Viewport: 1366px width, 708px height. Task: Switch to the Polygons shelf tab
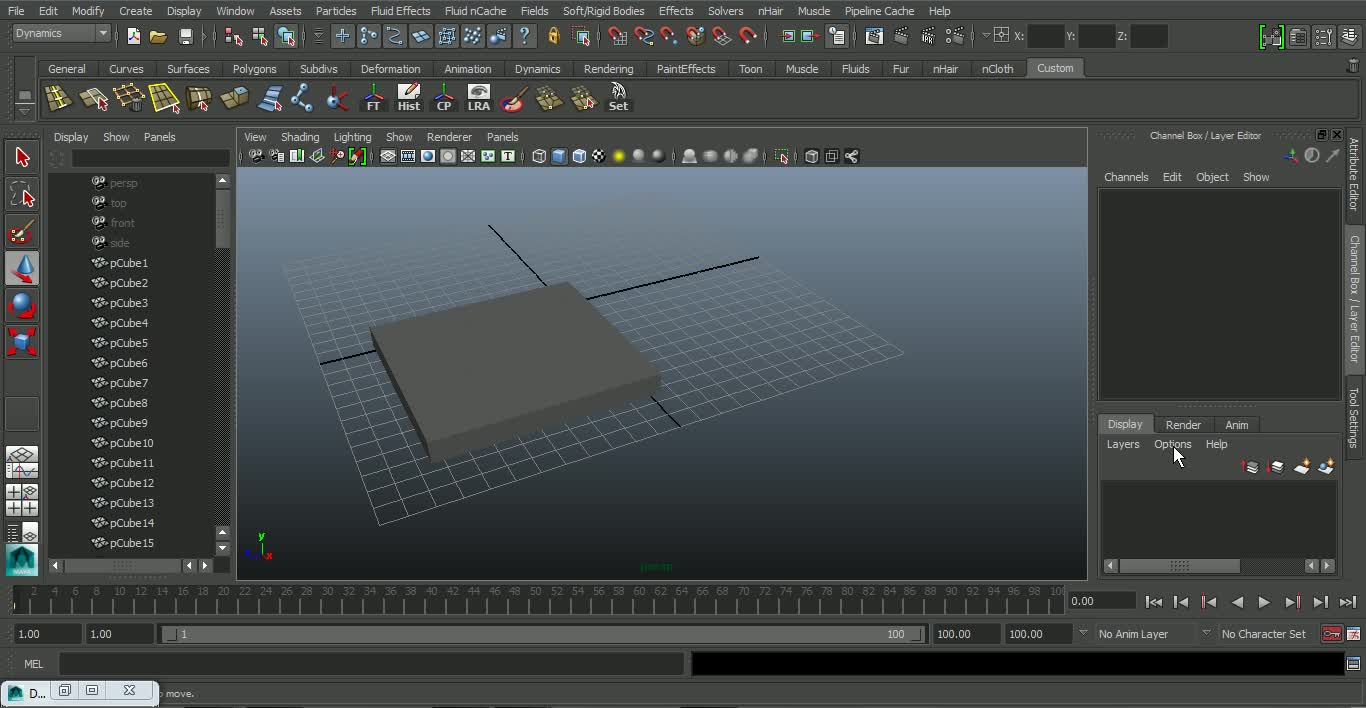pos(254,69)
